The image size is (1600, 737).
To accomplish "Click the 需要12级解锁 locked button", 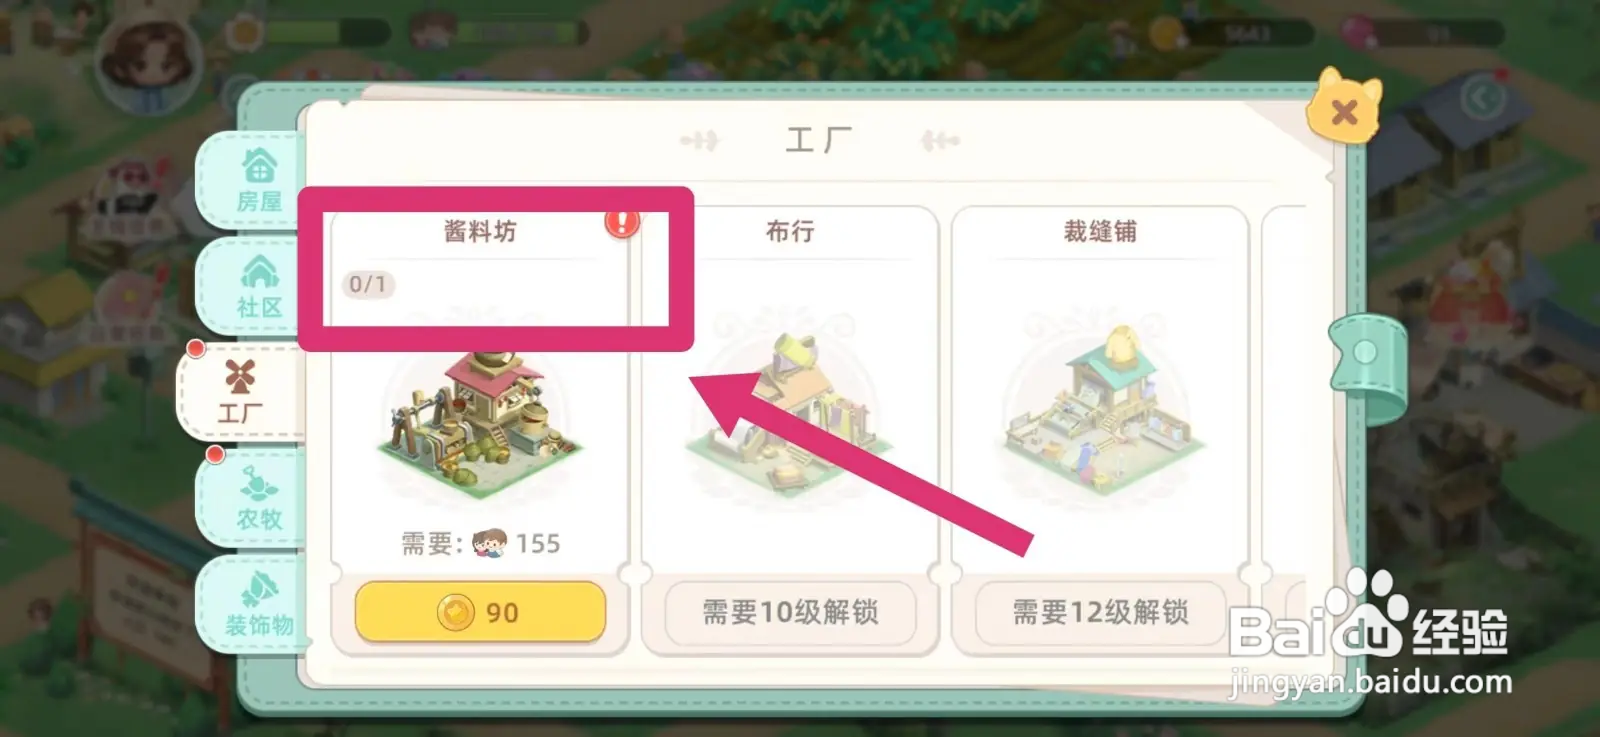I will (1100, 612).
